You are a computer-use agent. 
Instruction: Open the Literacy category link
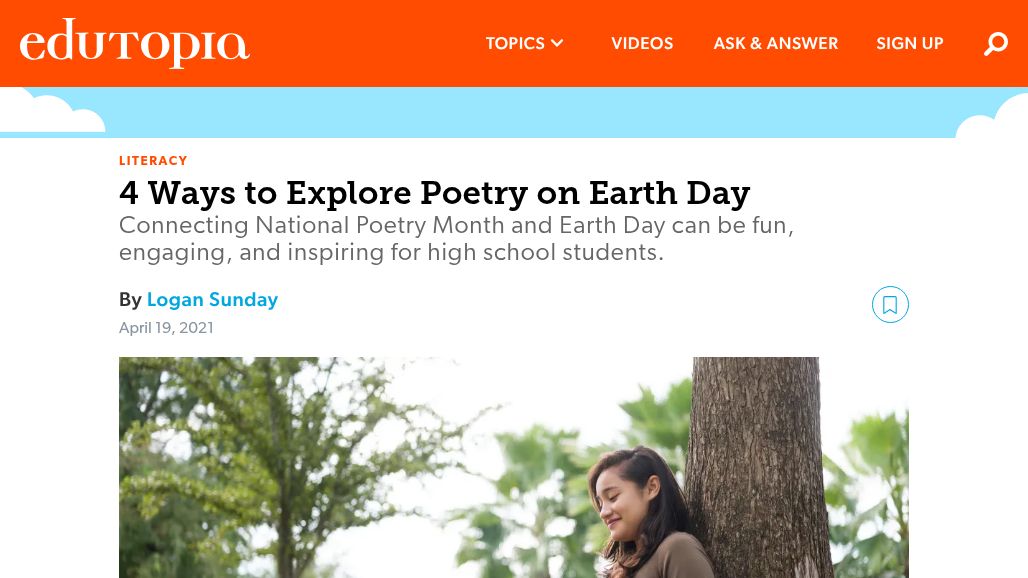[153, 161]
